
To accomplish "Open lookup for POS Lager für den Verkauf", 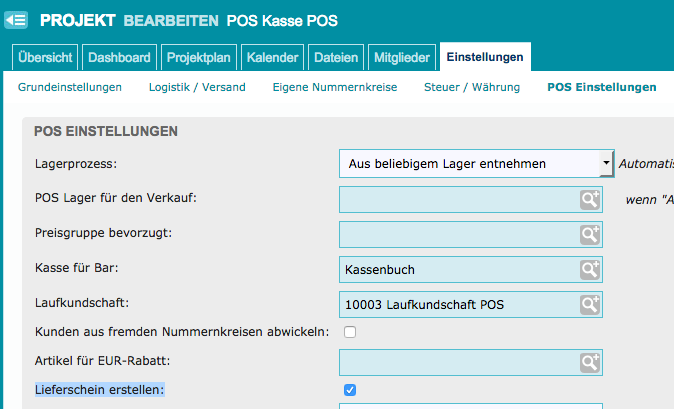I will tap(589, 199).
